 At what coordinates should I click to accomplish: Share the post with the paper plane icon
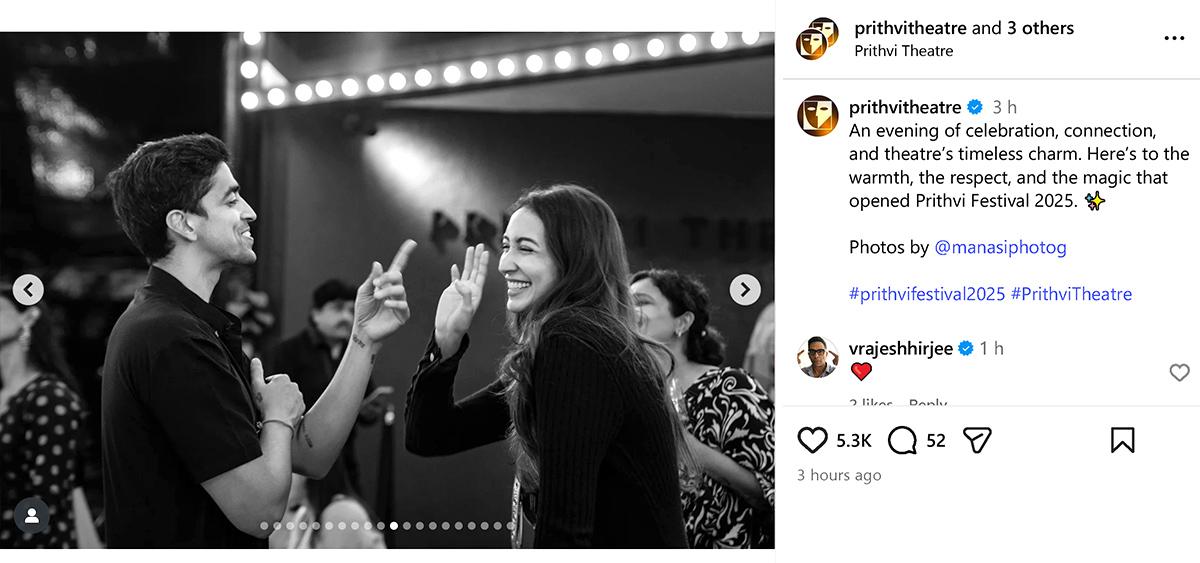tap(977, 440)
